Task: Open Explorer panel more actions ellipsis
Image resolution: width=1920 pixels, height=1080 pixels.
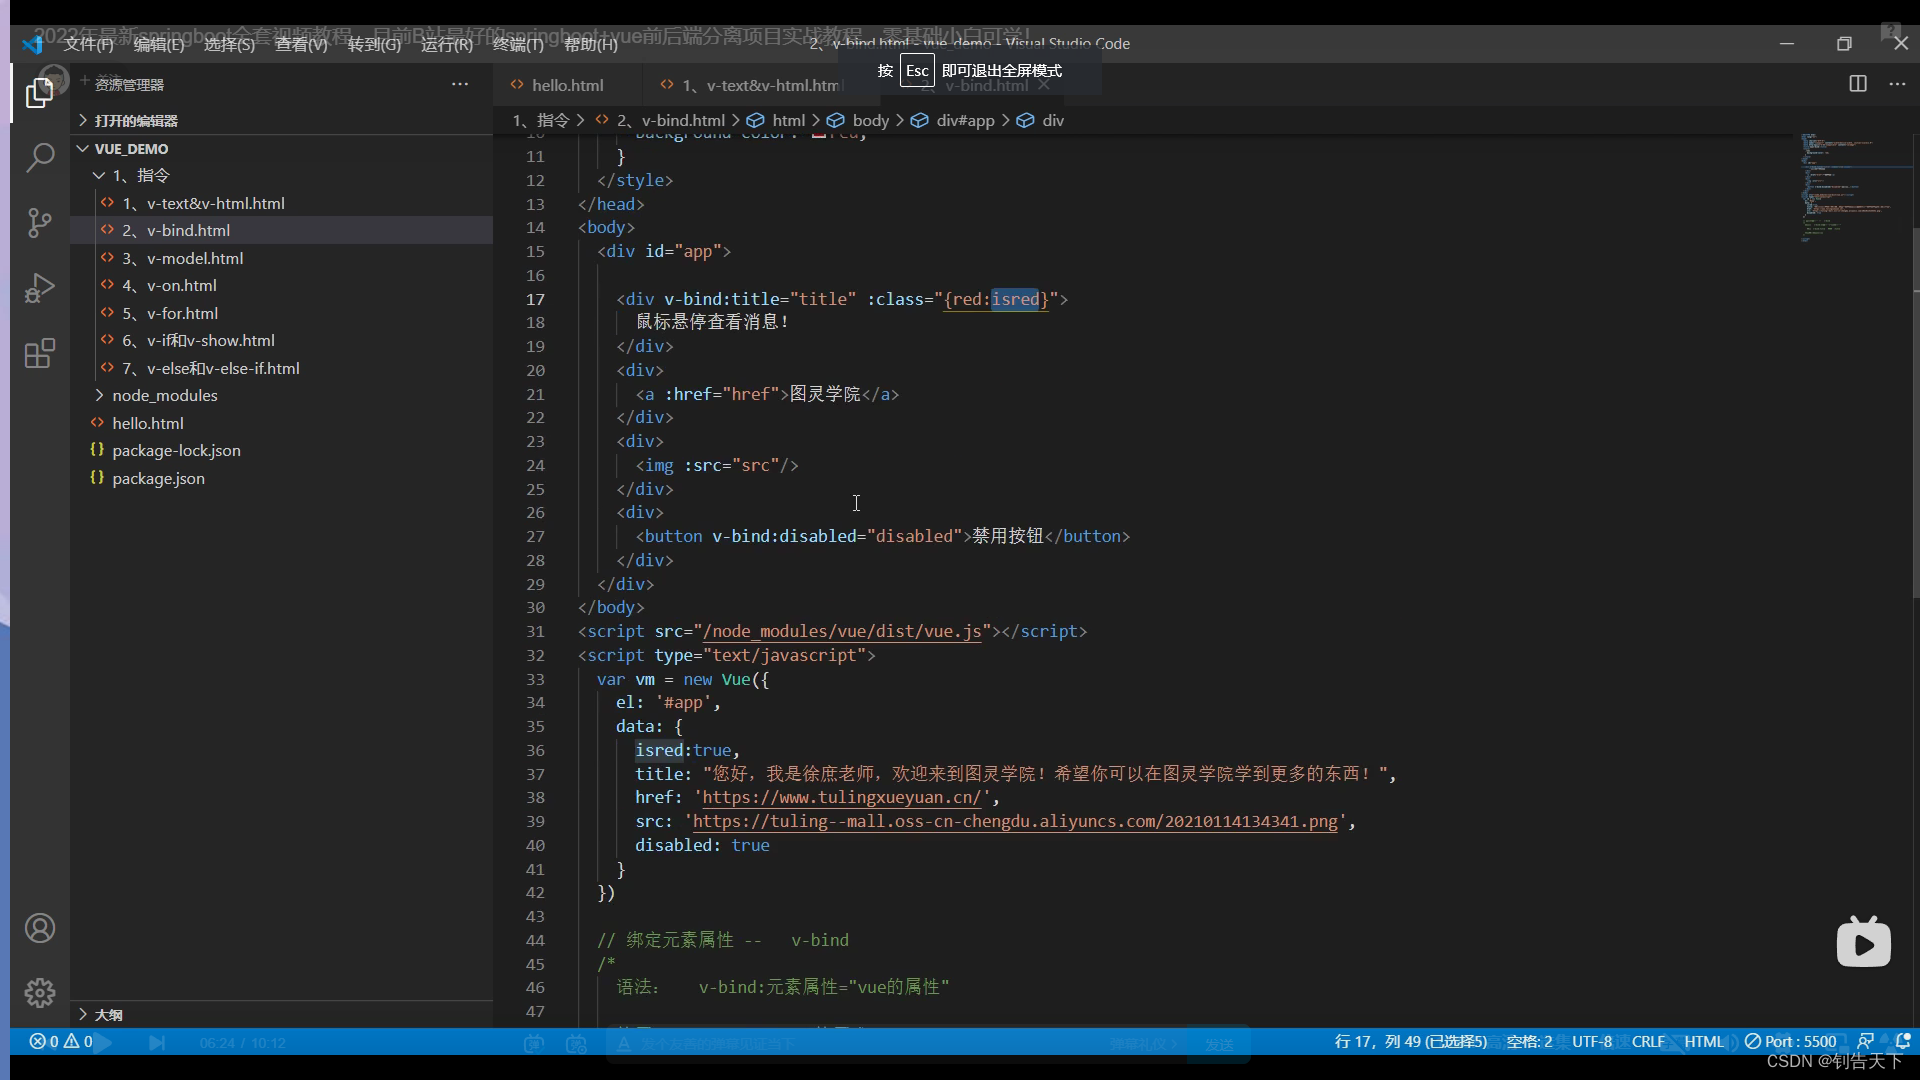Action: pos(460,84)
